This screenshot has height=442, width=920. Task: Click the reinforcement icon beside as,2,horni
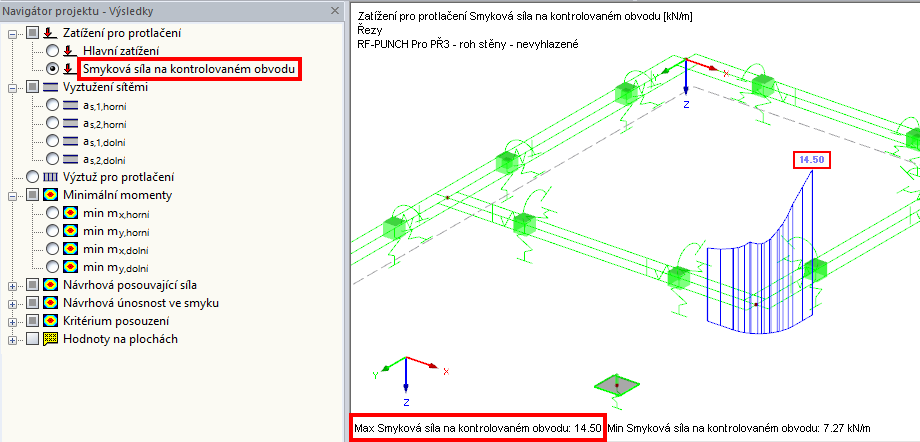(70, 123)
